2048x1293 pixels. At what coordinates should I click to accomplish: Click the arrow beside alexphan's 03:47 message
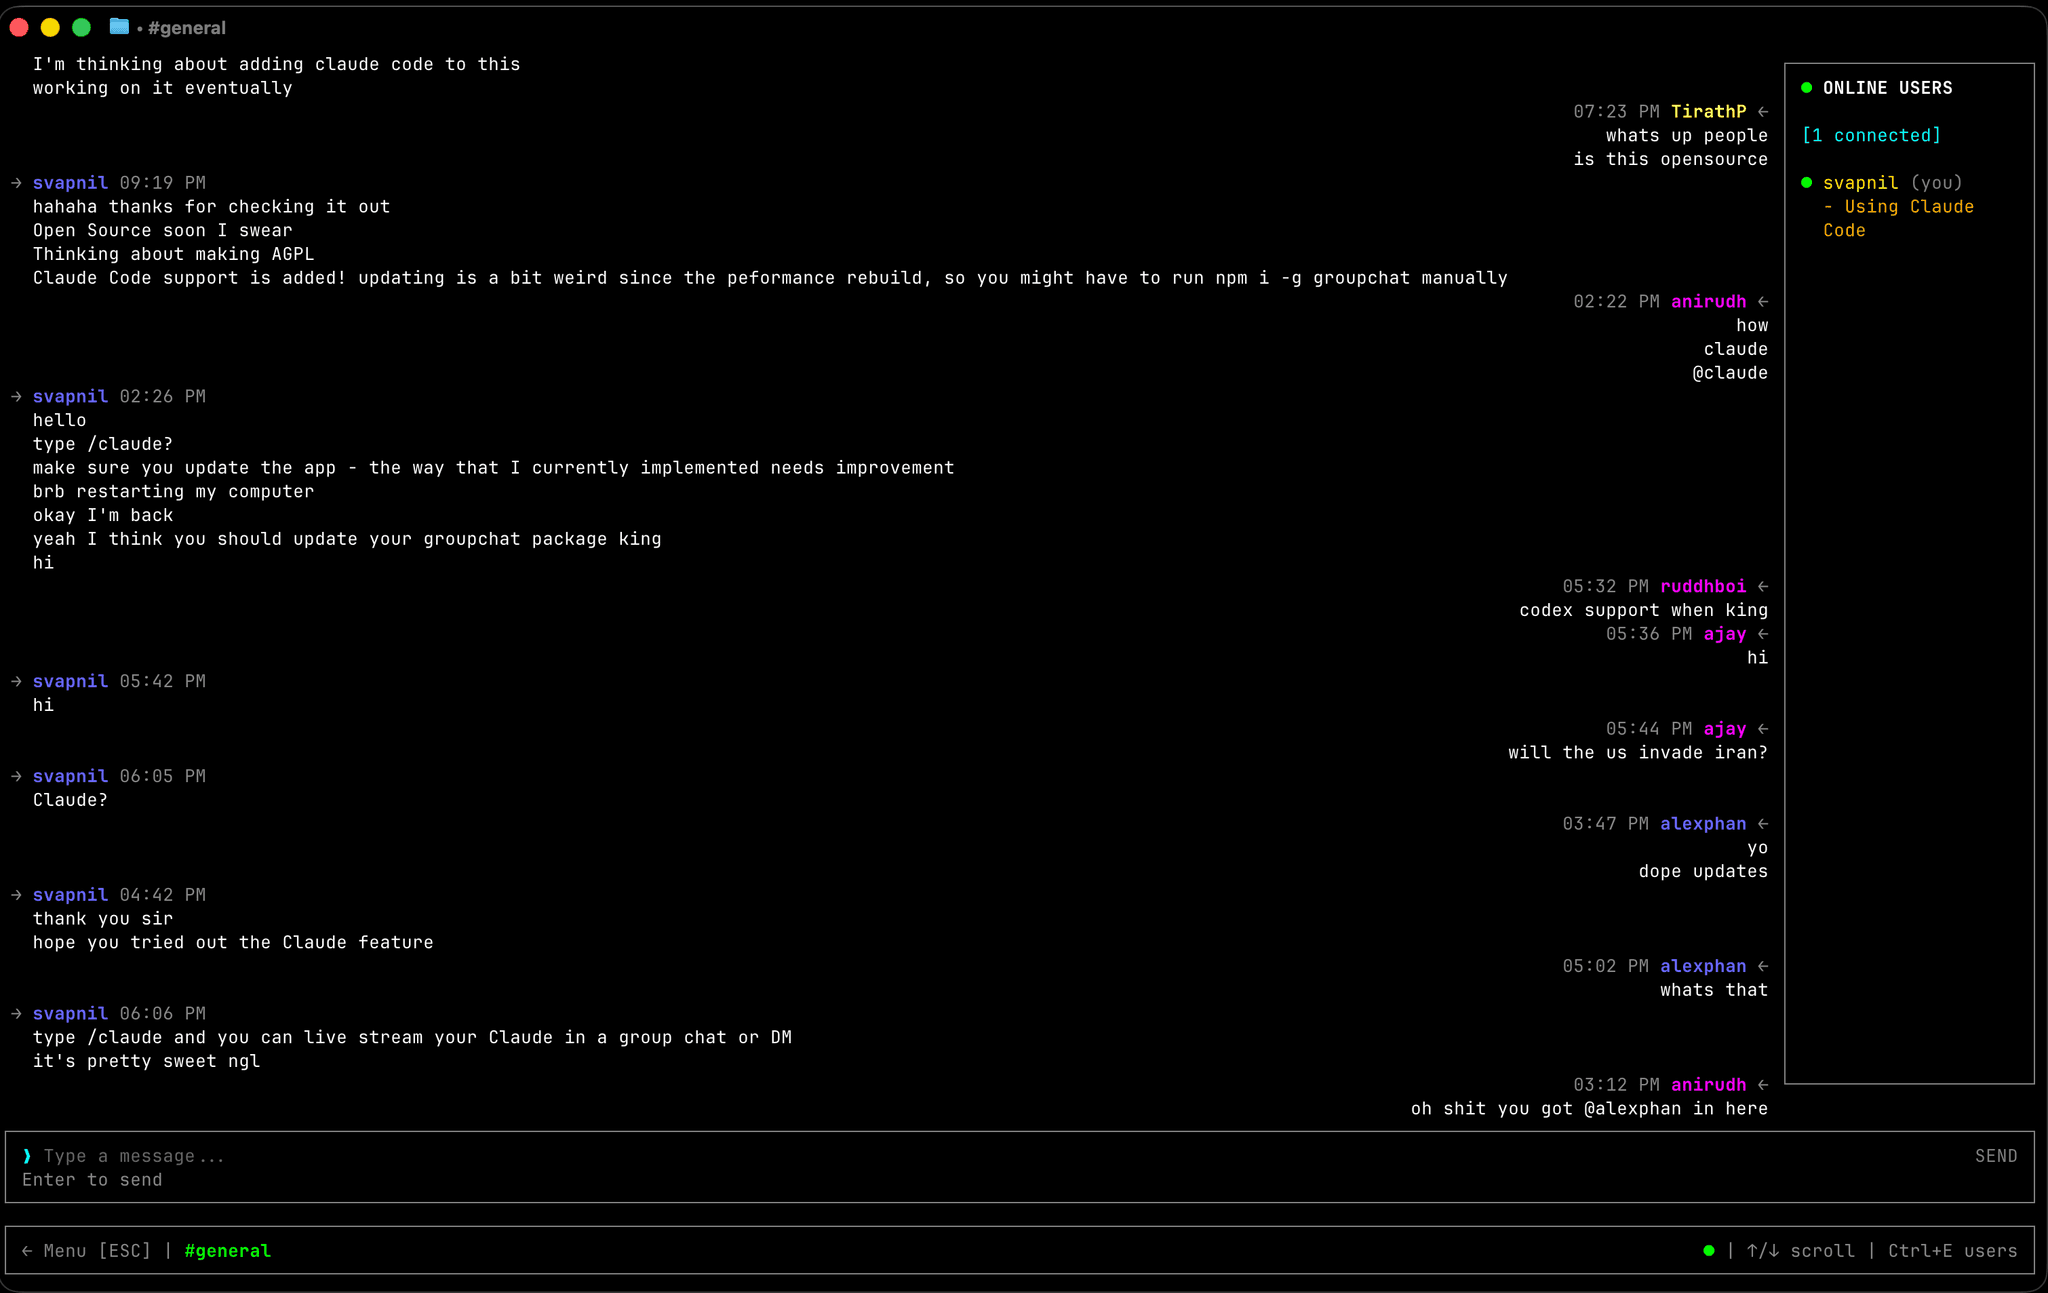point(1765,823)
